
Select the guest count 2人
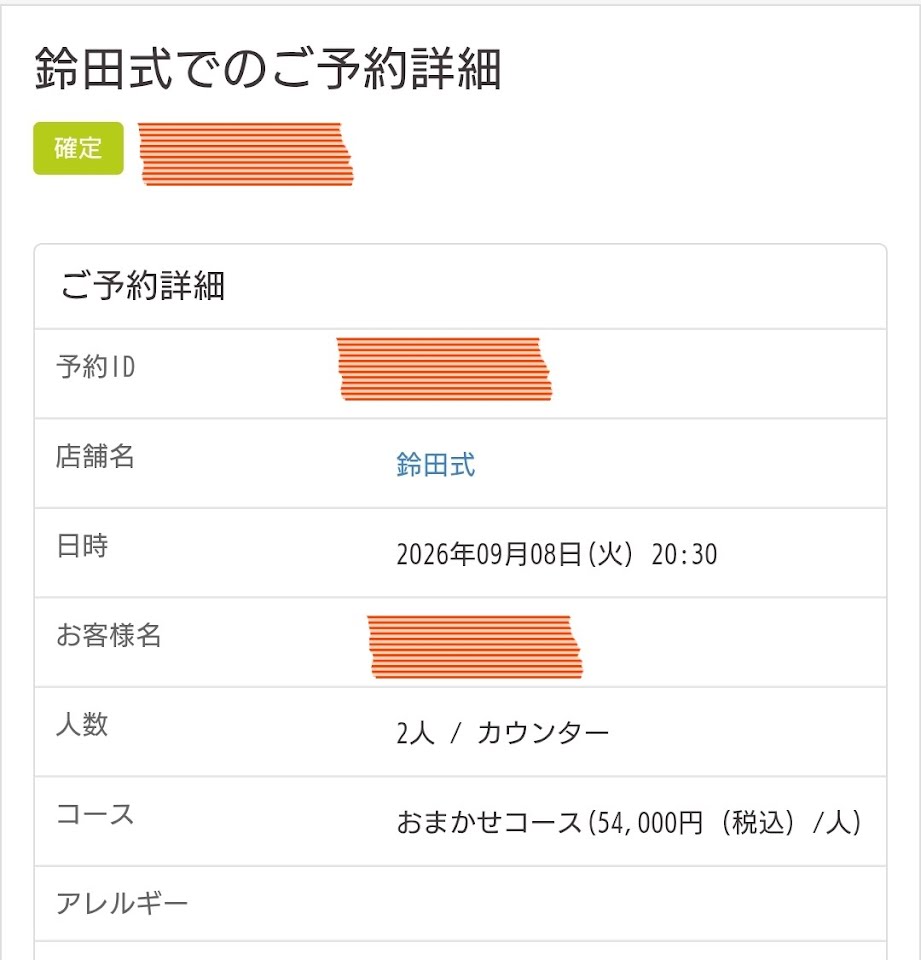[415, 734]
